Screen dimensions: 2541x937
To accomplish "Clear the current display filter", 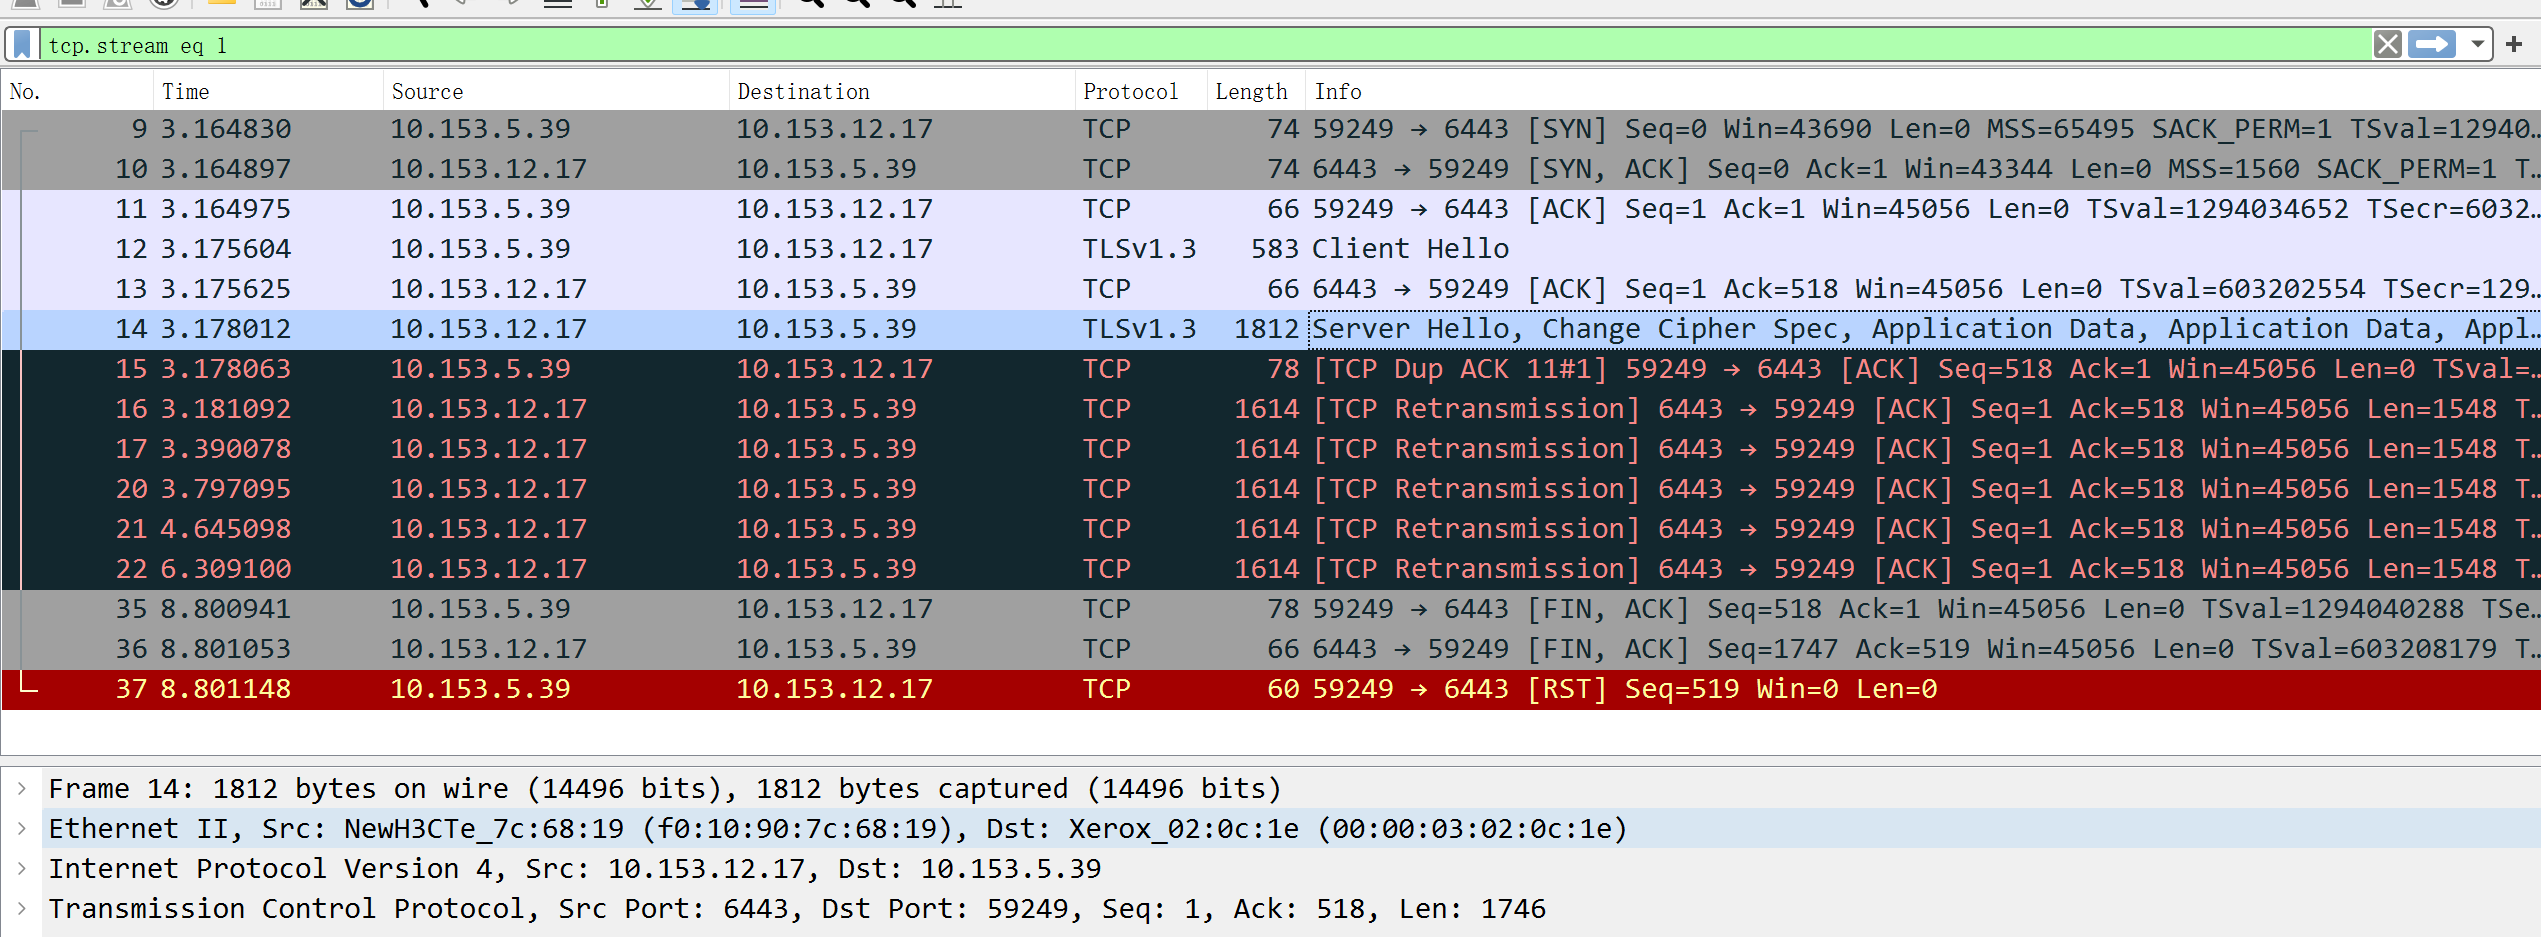I will (x=2388, y=44).
